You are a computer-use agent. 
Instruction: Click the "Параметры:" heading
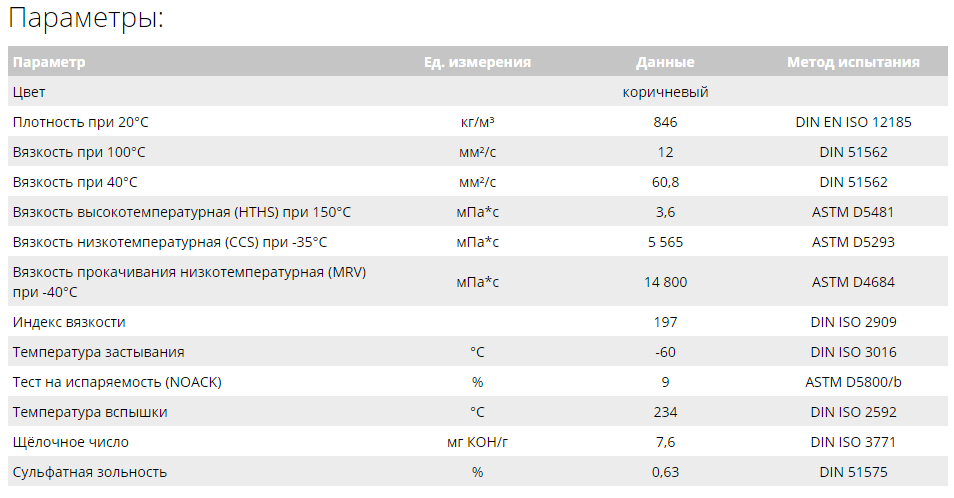tap(86, 18)
